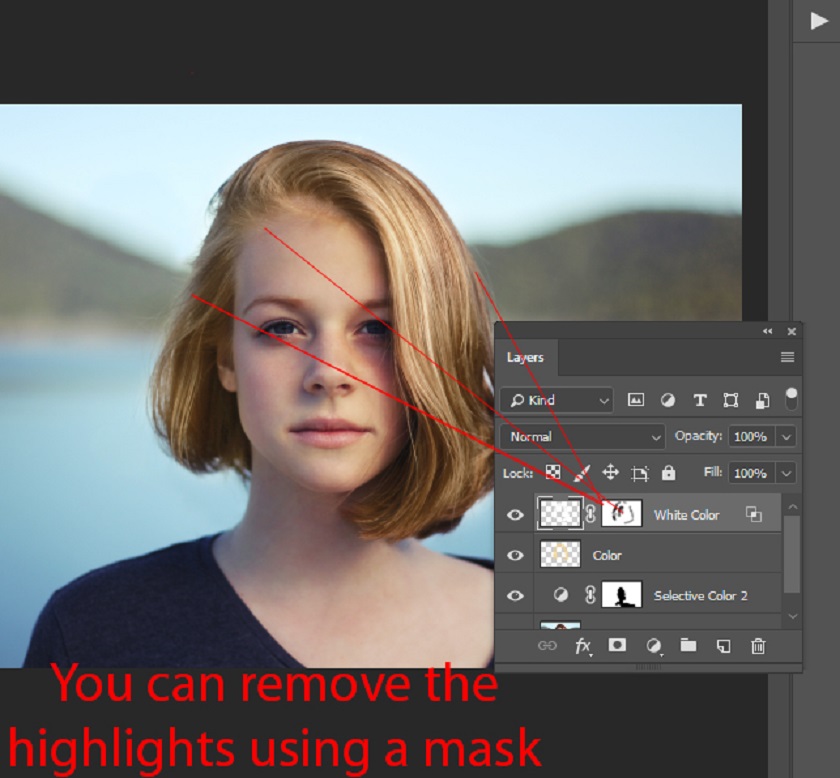Click the layer style fx icon
840x778 pixels.
[x=583, y=646]
